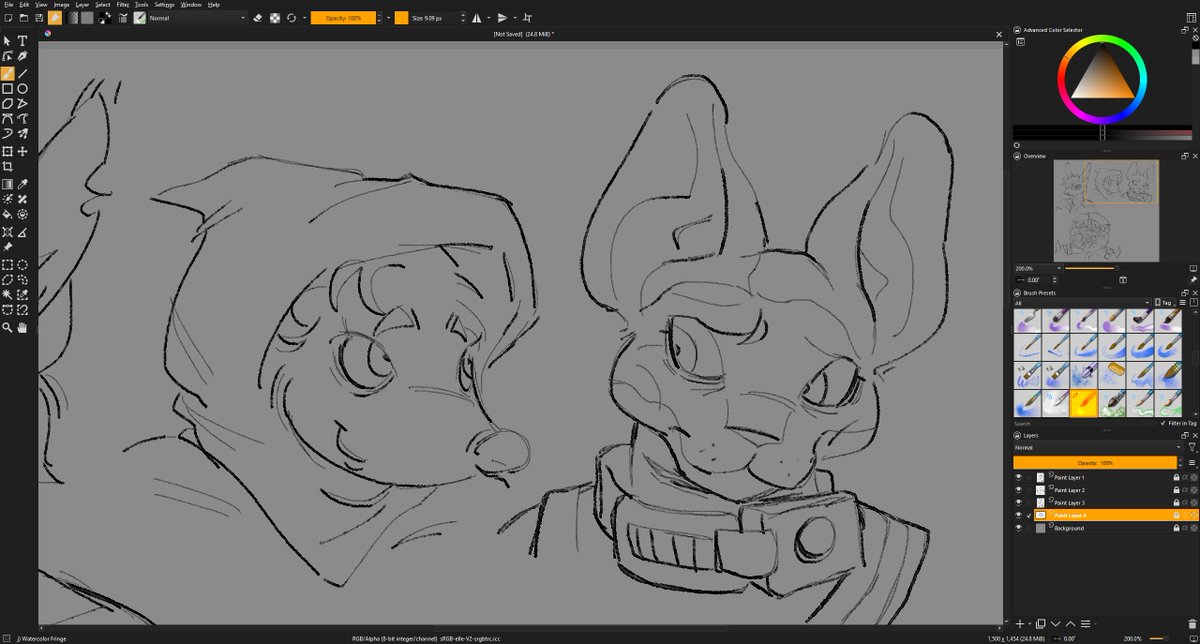Screen dimensions: 1200x644
Task: Expand add layer options arrow
Action: 1030,624
